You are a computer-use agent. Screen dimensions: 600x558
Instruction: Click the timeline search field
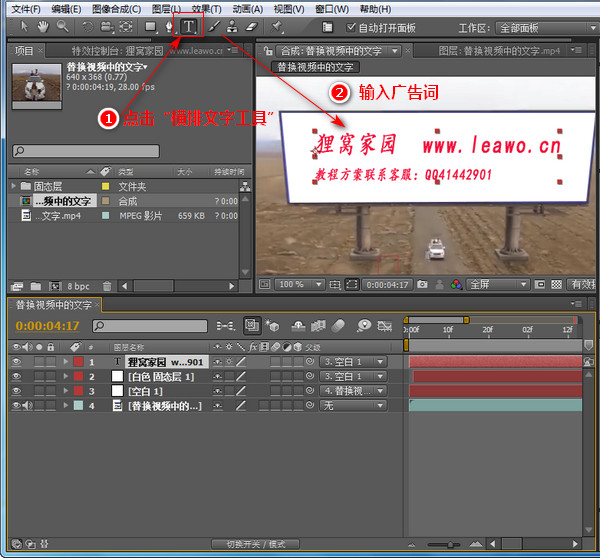coord(150,326)
